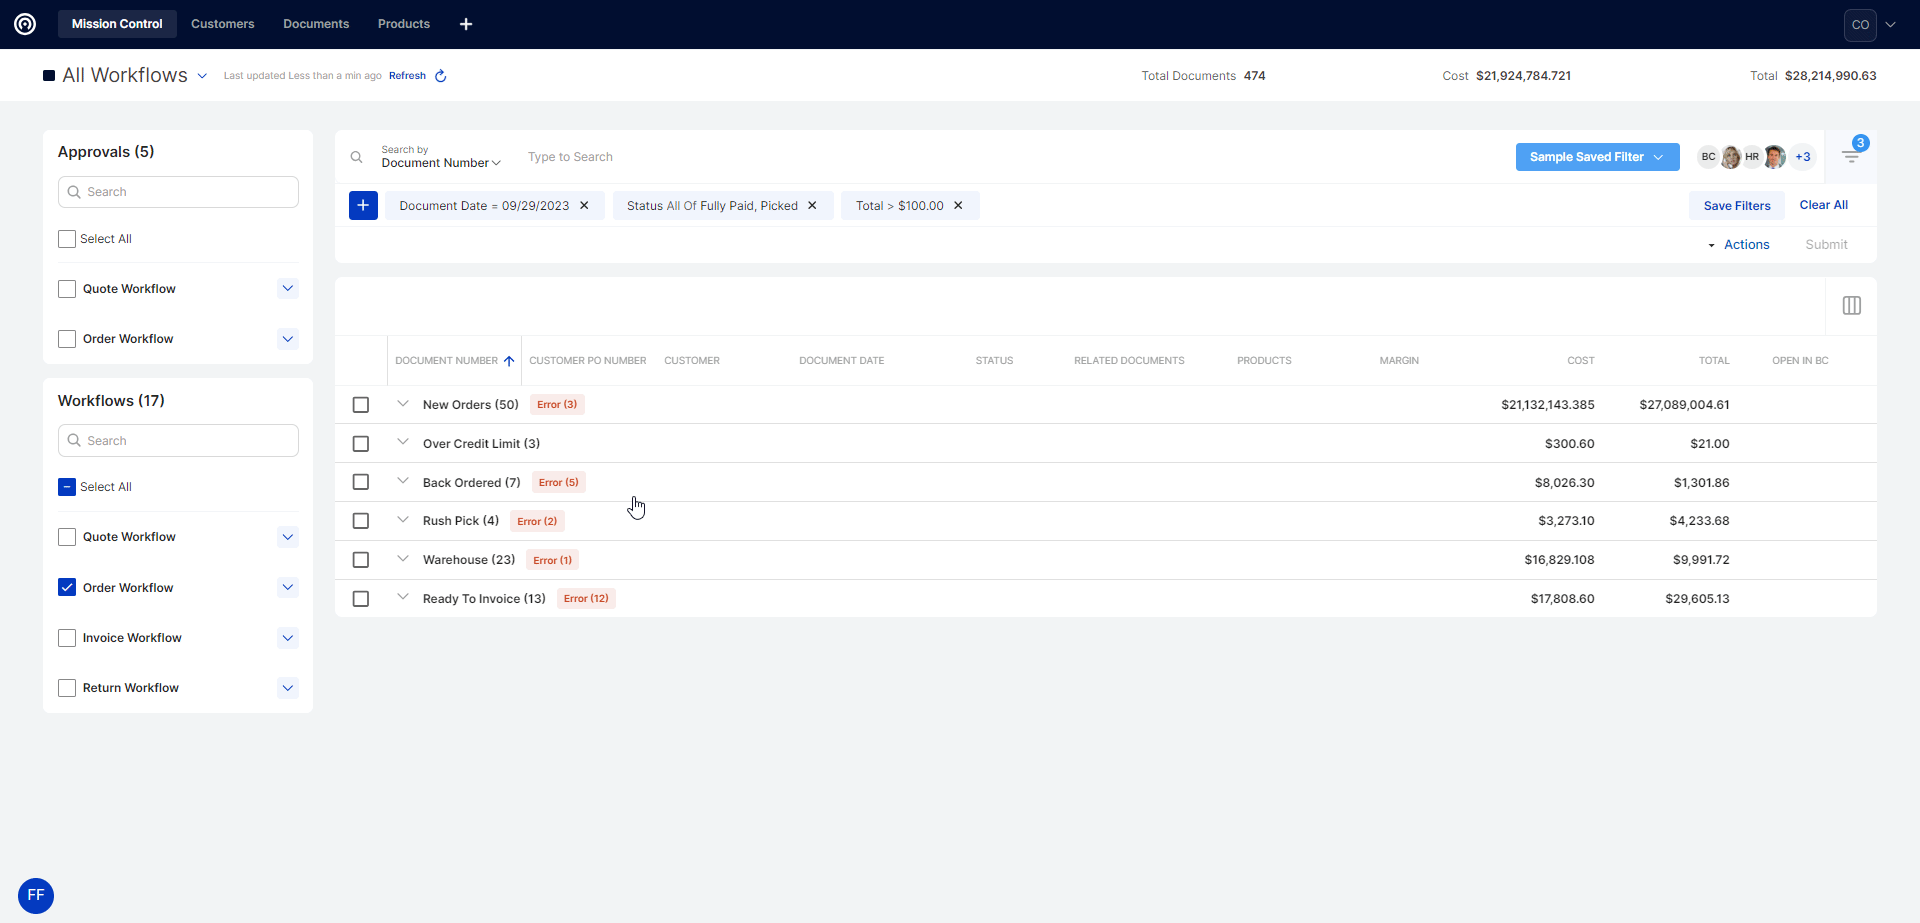1920x923 pixels.
Task: Check the Invoice Workflow checkbox
Action: [x=67, y=638]
